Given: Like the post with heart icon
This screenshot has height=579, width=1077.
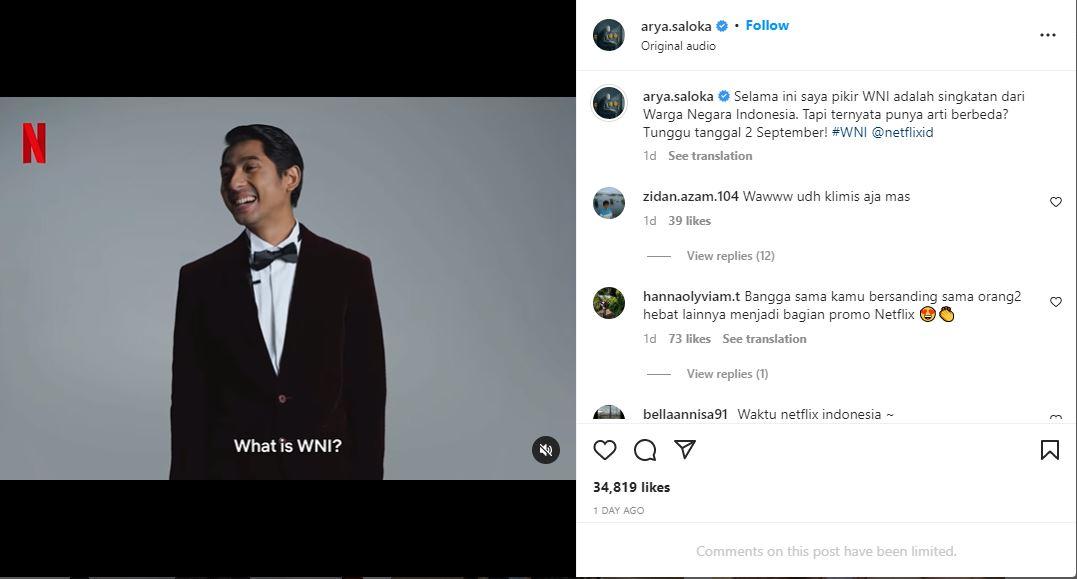Looking at the screenshot, I should (x=605, y=450).
